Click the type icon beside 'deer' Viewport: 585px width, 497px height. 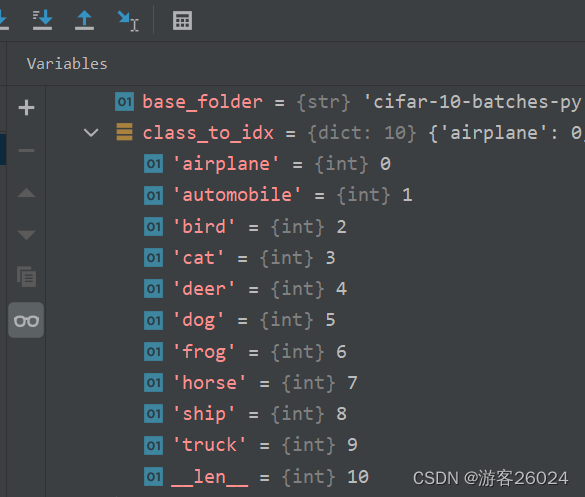point(153,289)
